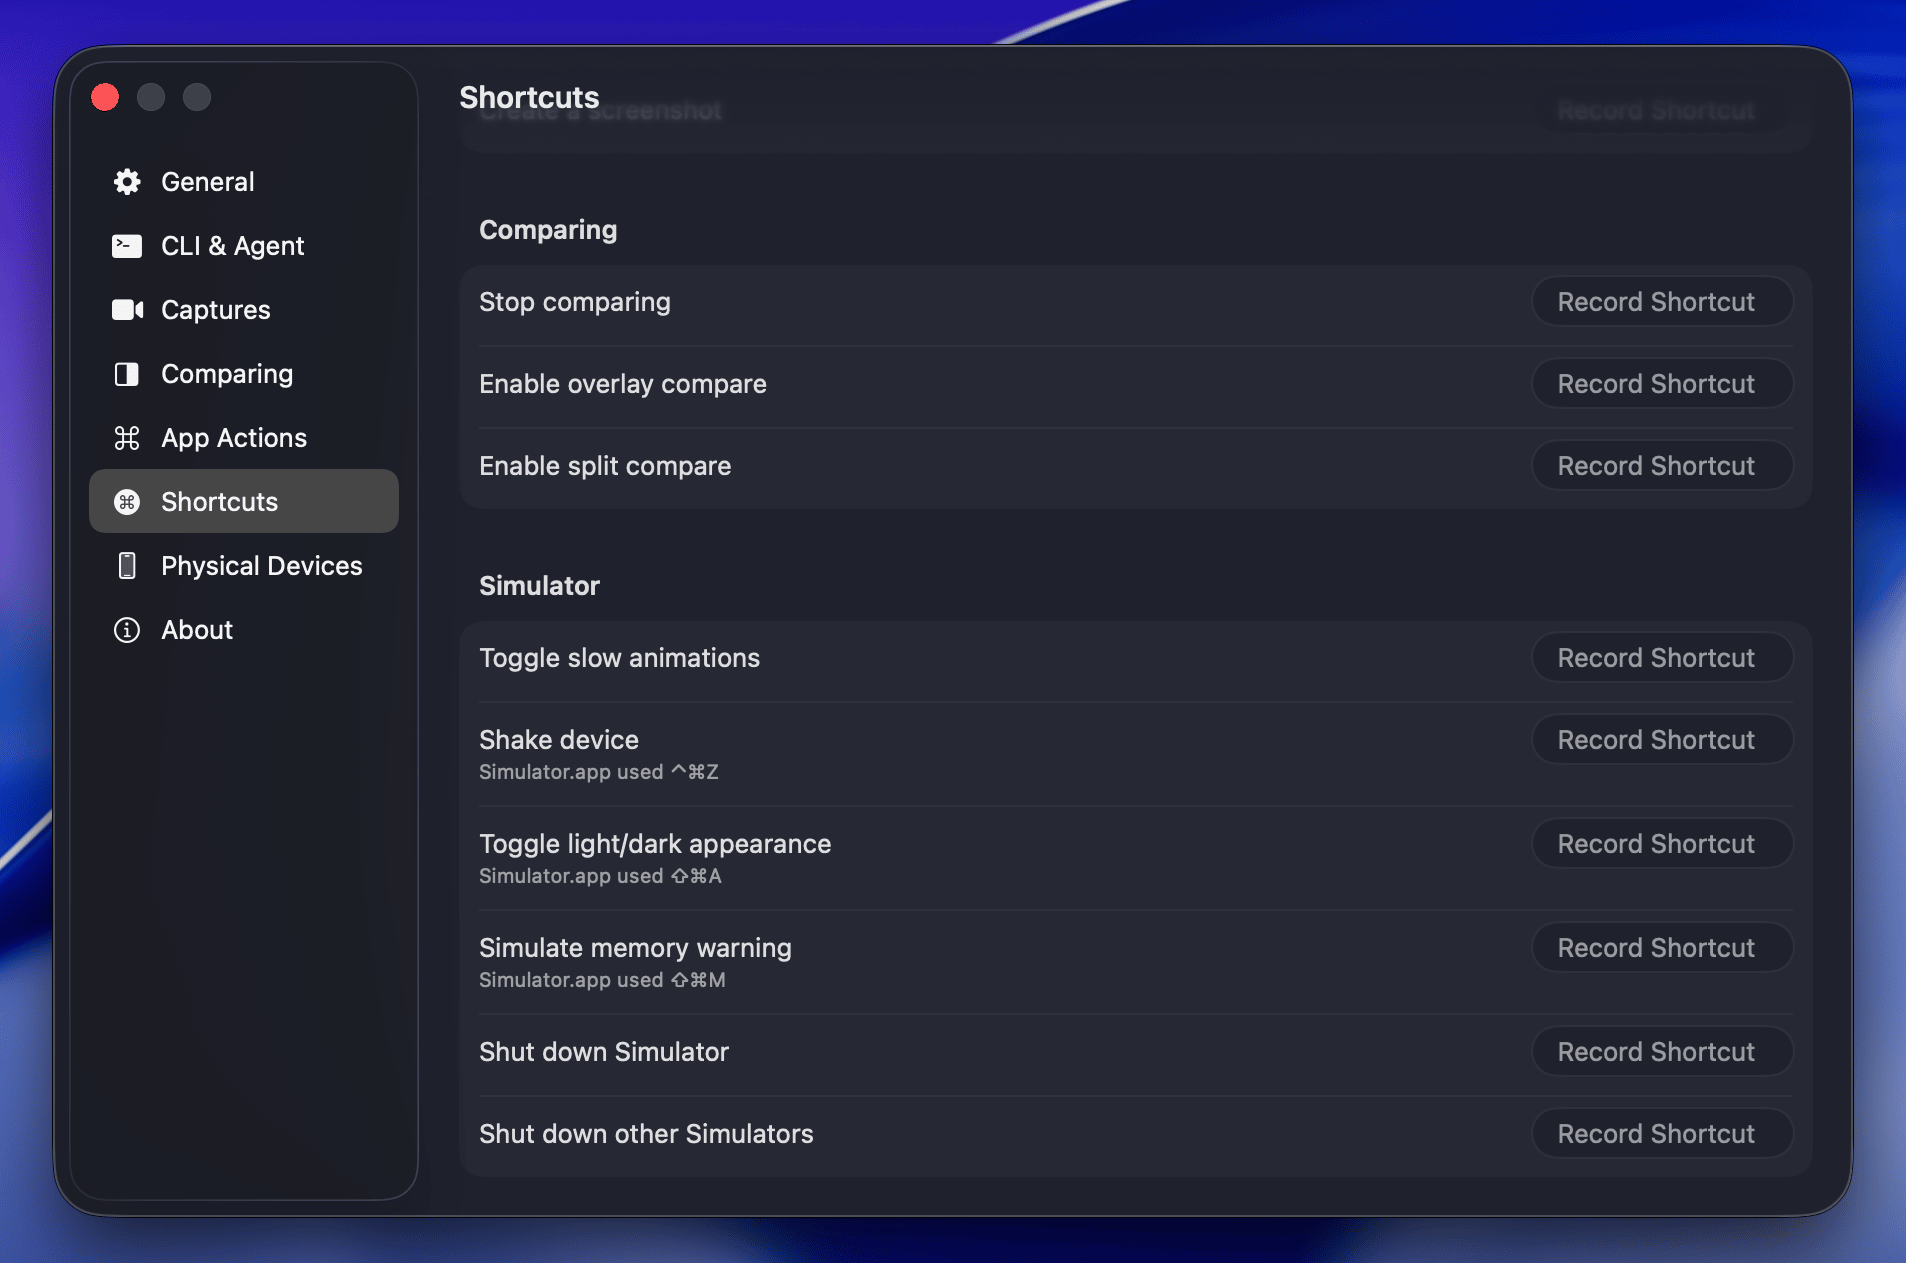This screenshot has width=1906, height=1263.
Task: Click the General gear icon
Action: [x=127, y=182]
